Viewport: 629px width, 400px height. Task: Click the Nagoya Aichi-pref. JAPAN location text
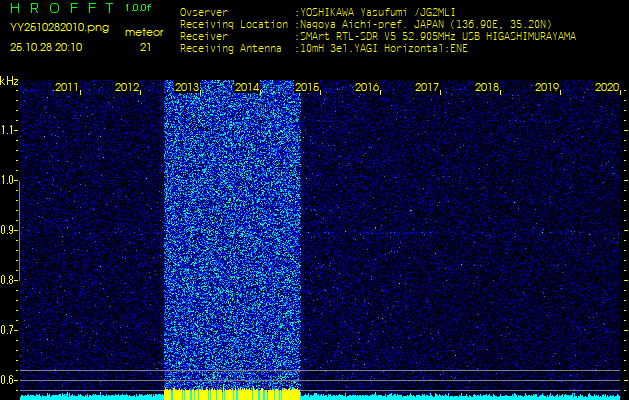coord(426,25)
